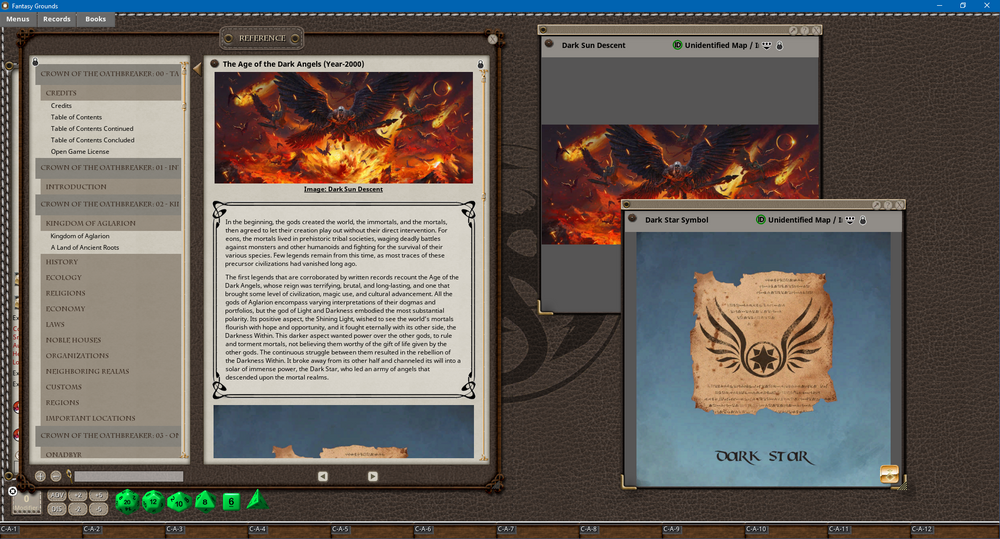Toggle the ADV advantage button
This screenshot has height=539, width=1000.
pos(57,496)
